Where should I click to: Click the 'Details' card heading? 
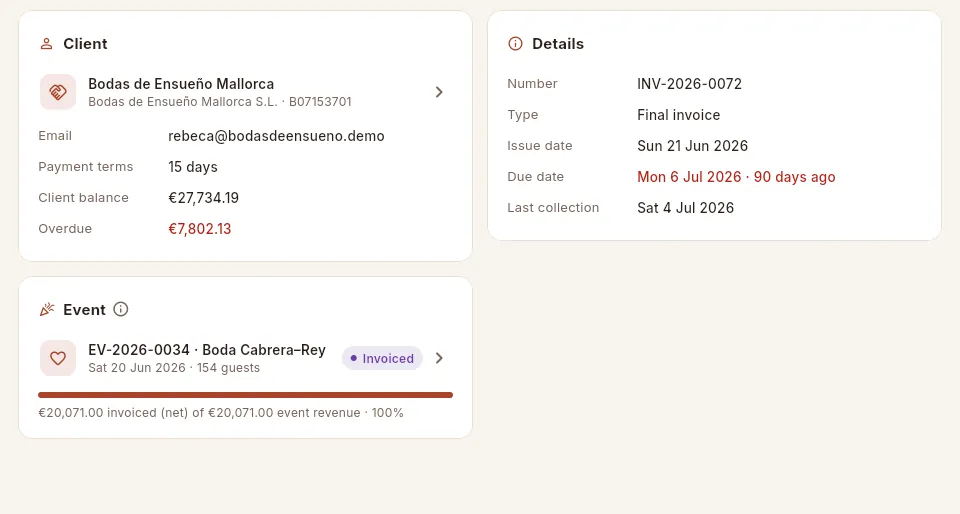click(x=558, y=44)
